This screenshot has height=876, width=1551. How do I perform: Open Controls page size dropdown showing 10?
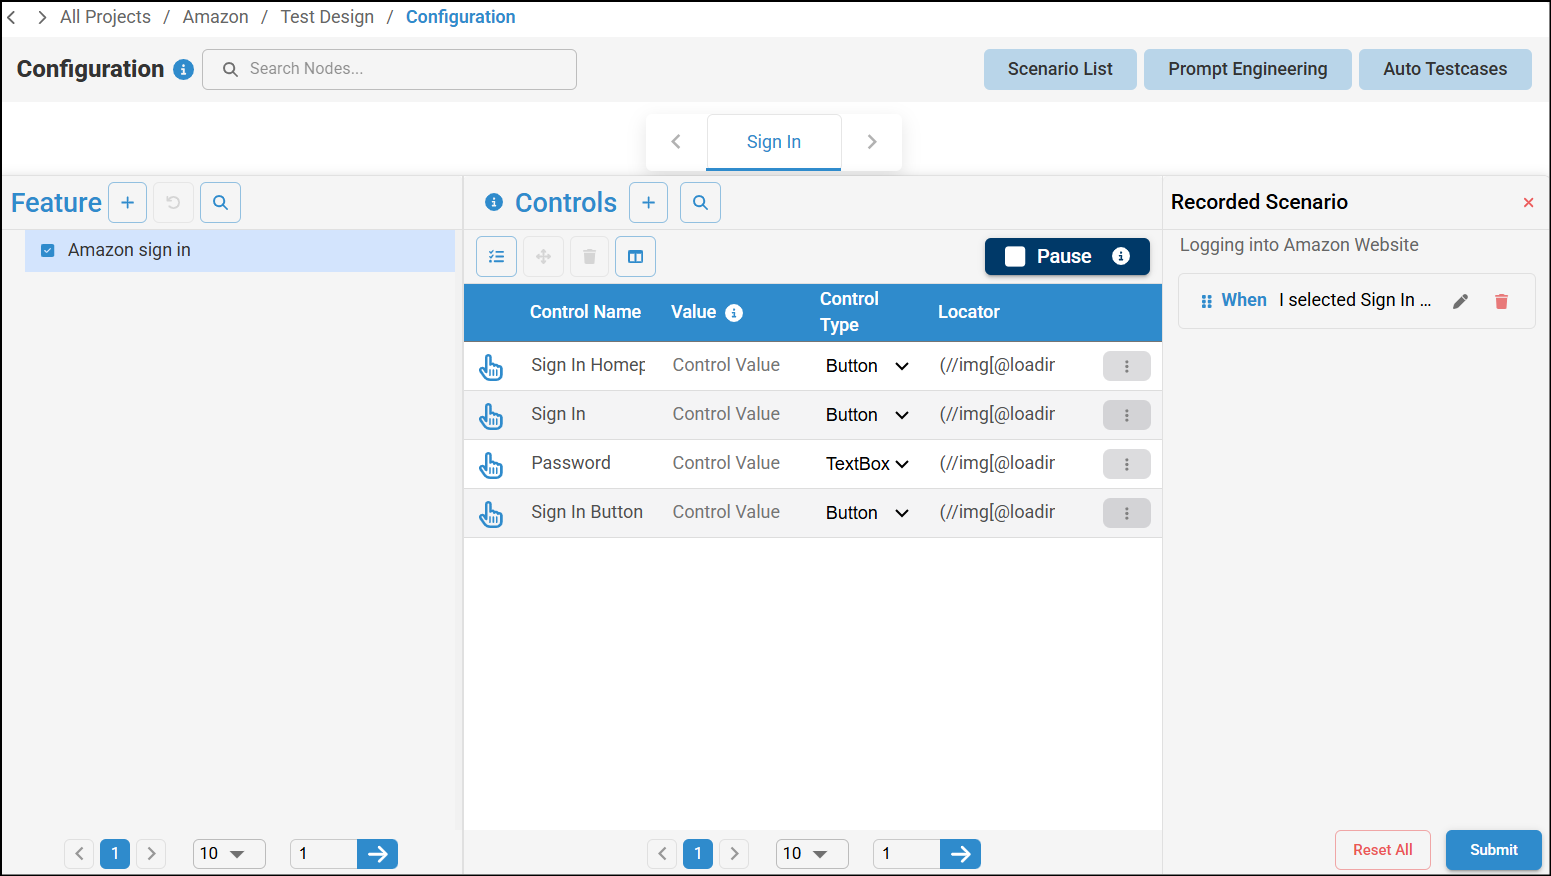(811, 854)
